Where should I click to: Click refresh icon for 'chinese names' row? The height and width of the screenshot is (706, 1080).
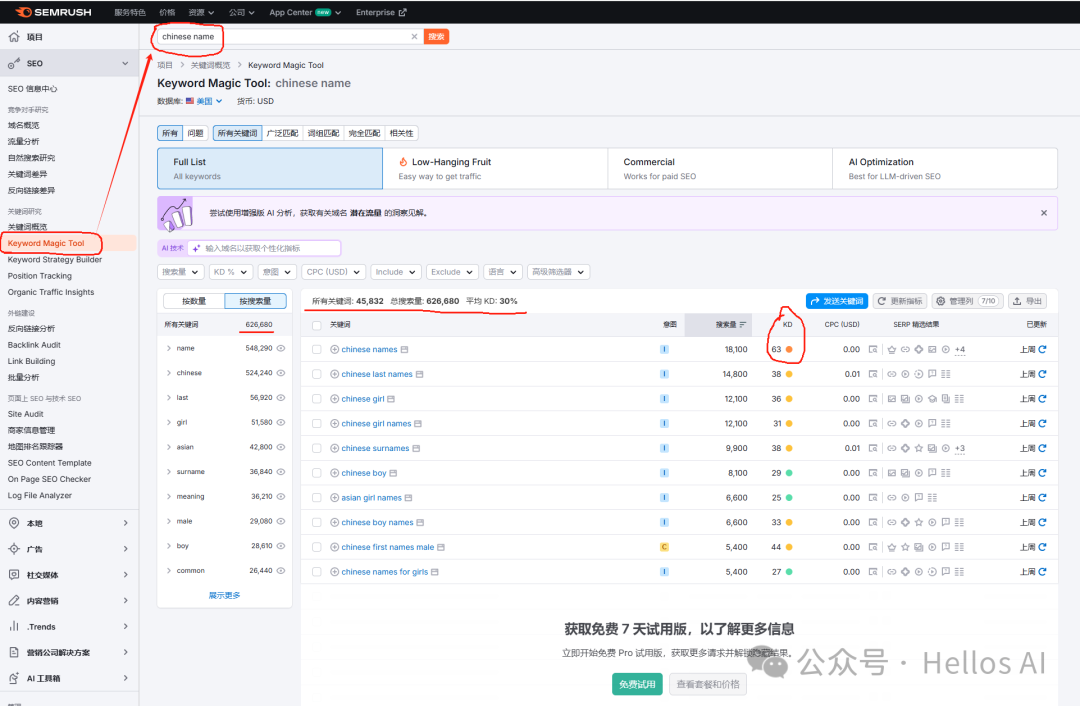click(x=1042, y=350)
